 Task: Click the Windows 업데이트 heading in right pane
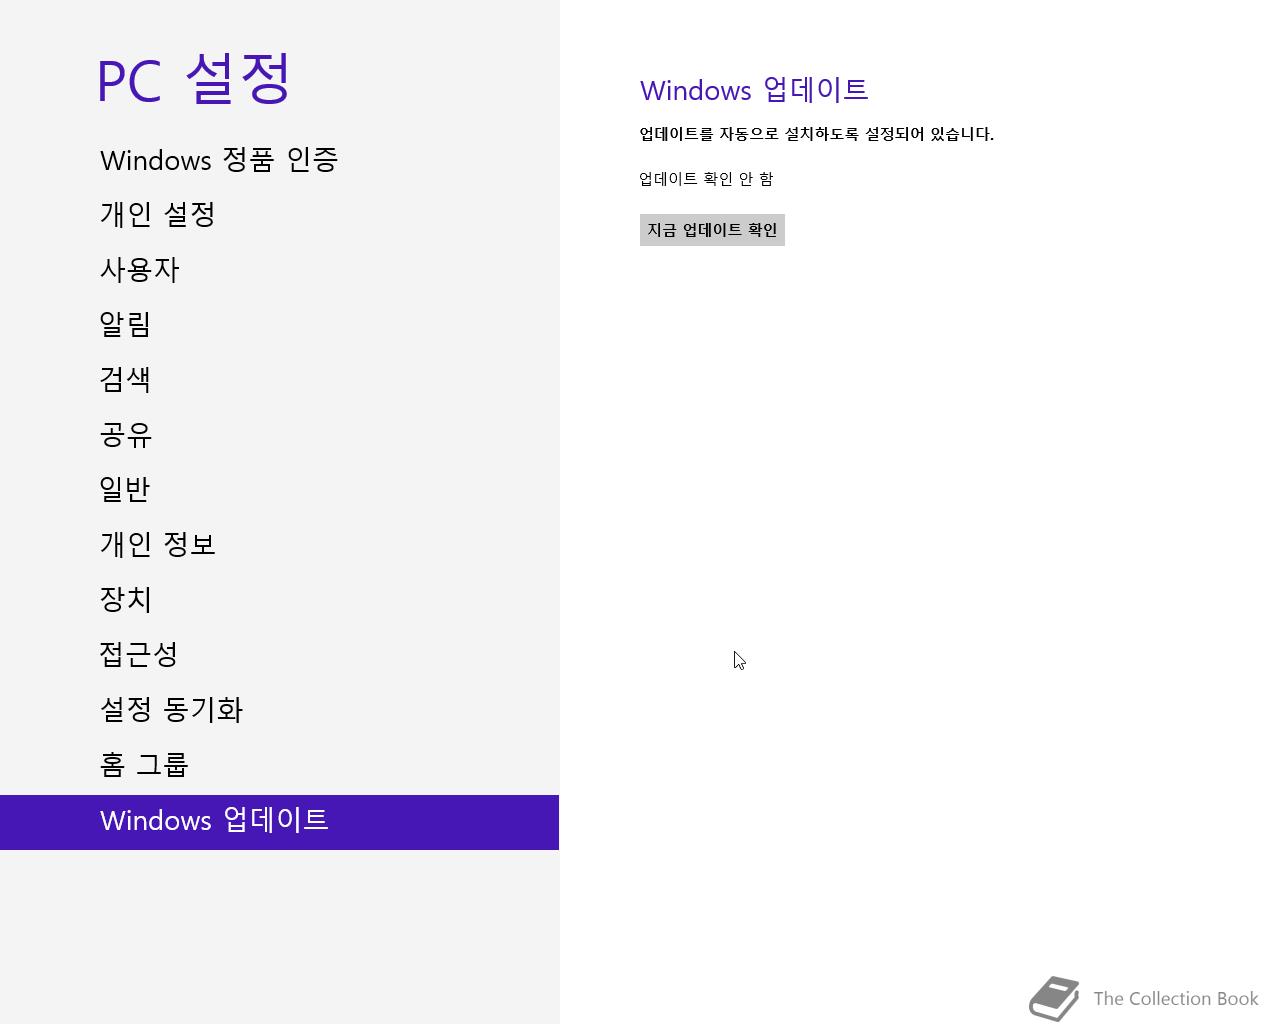[x=754, y=90]
